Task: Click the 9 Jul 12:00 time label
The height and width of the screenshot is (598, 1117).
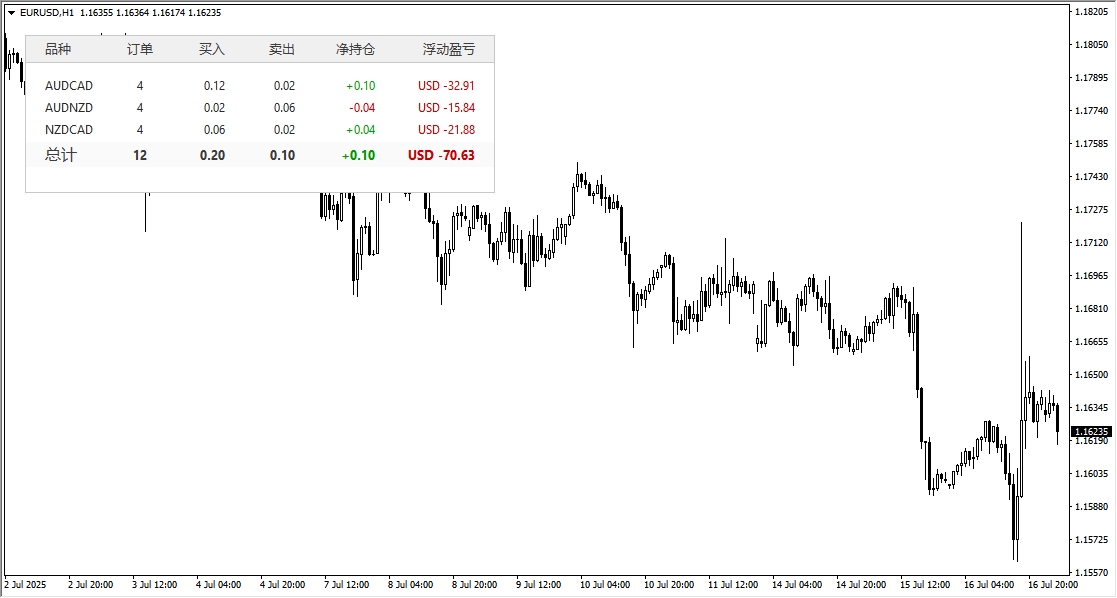Action: pyautogui.click(x=540, y=584)
